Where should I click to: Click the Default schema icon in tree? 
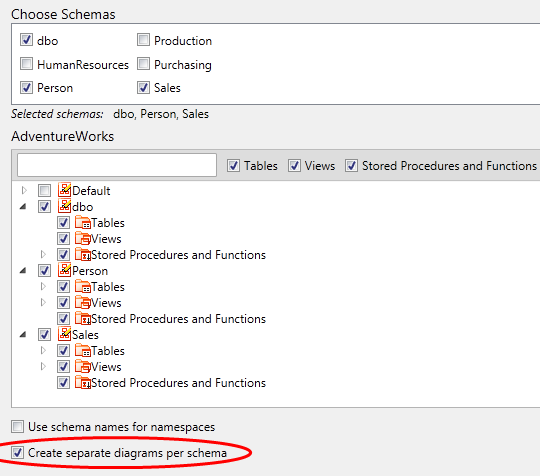click(64, 190)
